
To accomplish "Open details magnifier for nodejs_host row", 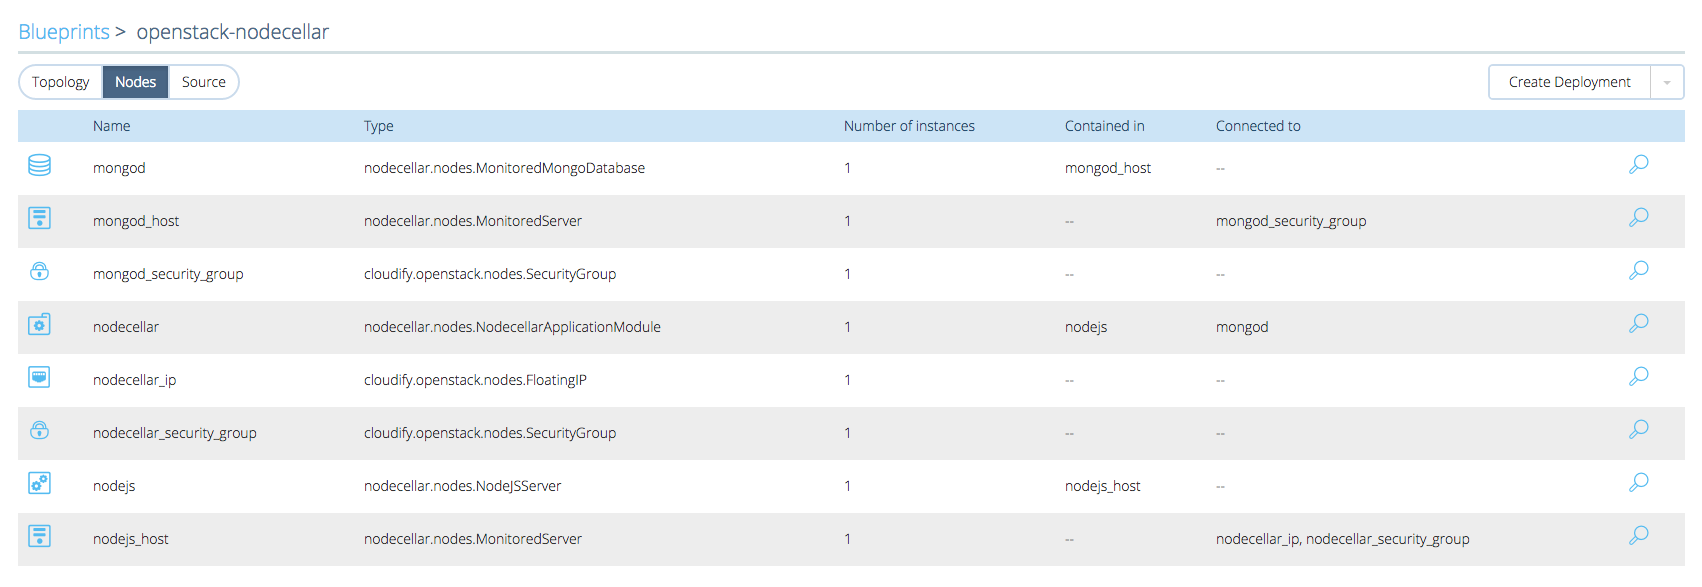I will tap(1638, 536).
